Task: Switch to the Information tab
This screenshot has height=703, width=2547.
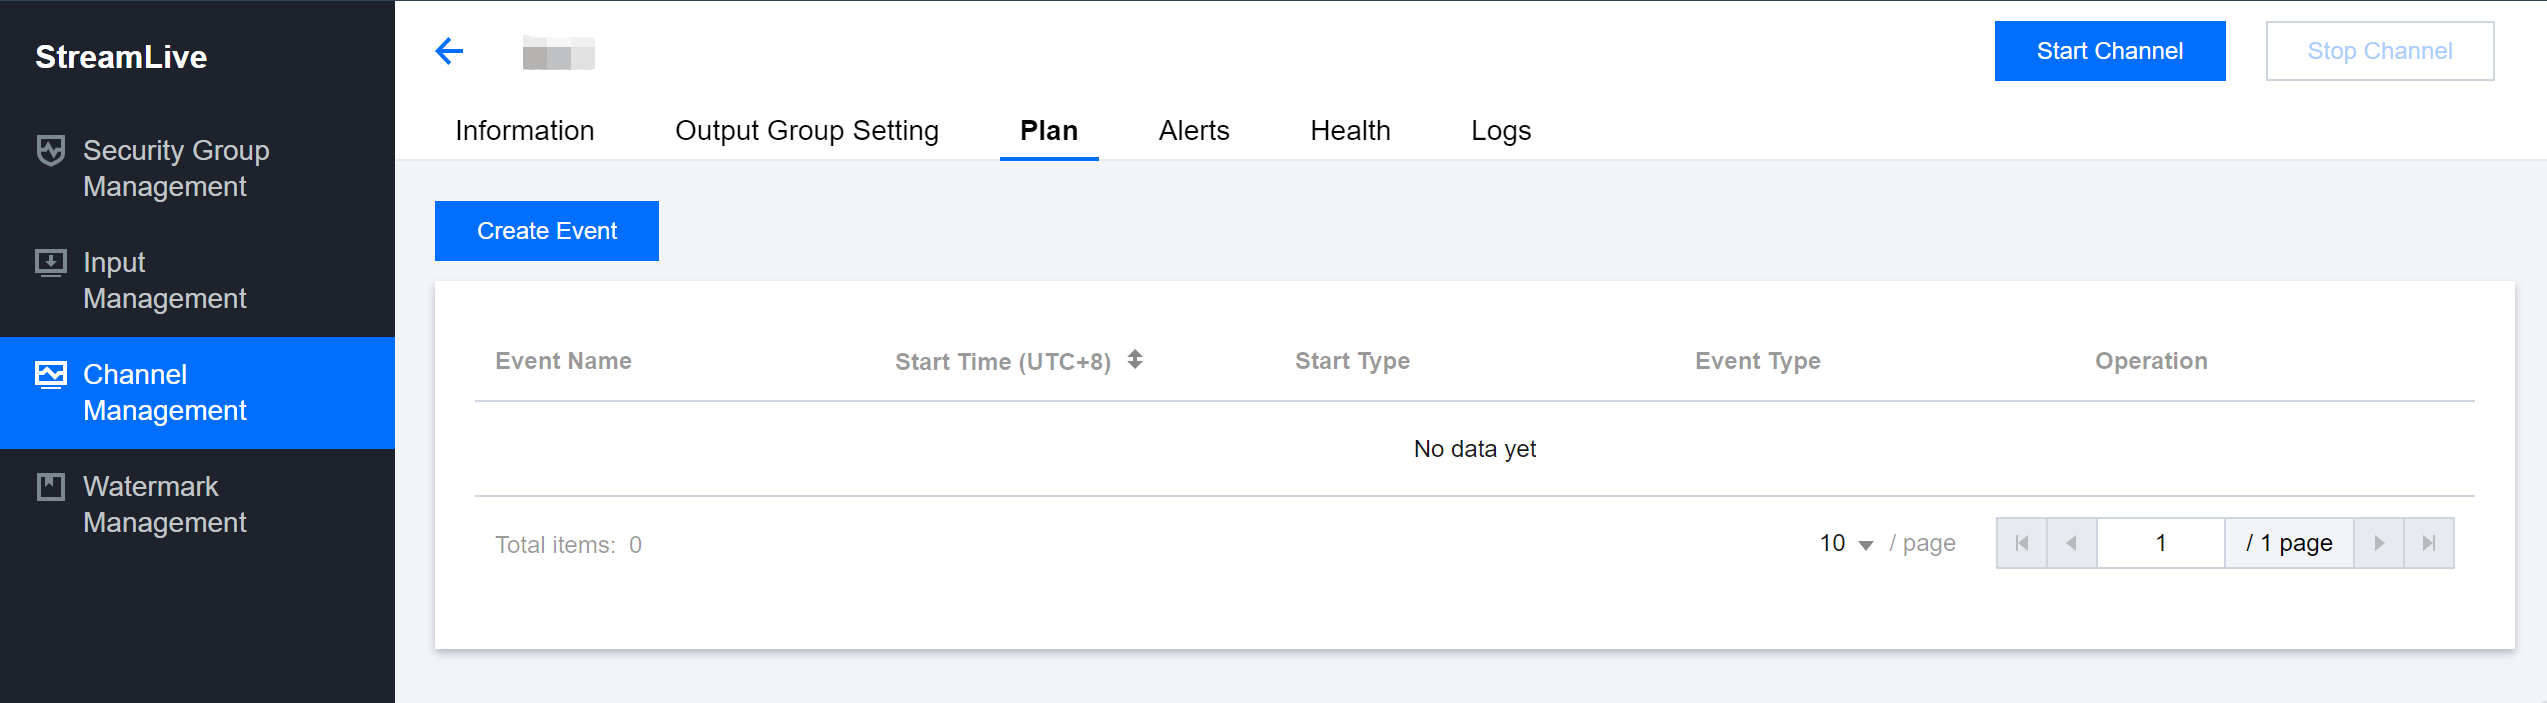Action: [524, 130]
